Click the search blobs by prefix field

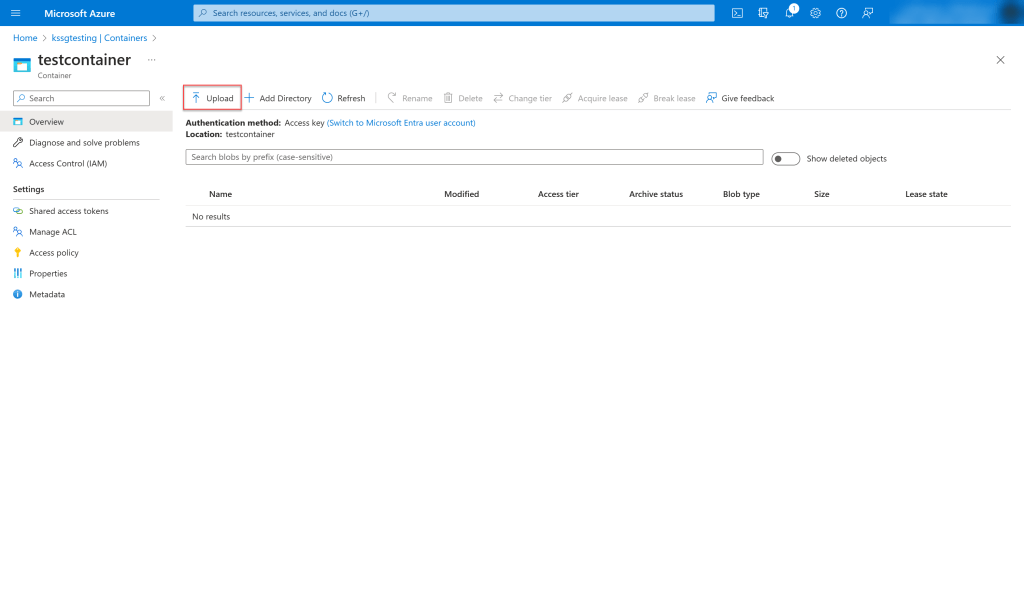(474, 157)
